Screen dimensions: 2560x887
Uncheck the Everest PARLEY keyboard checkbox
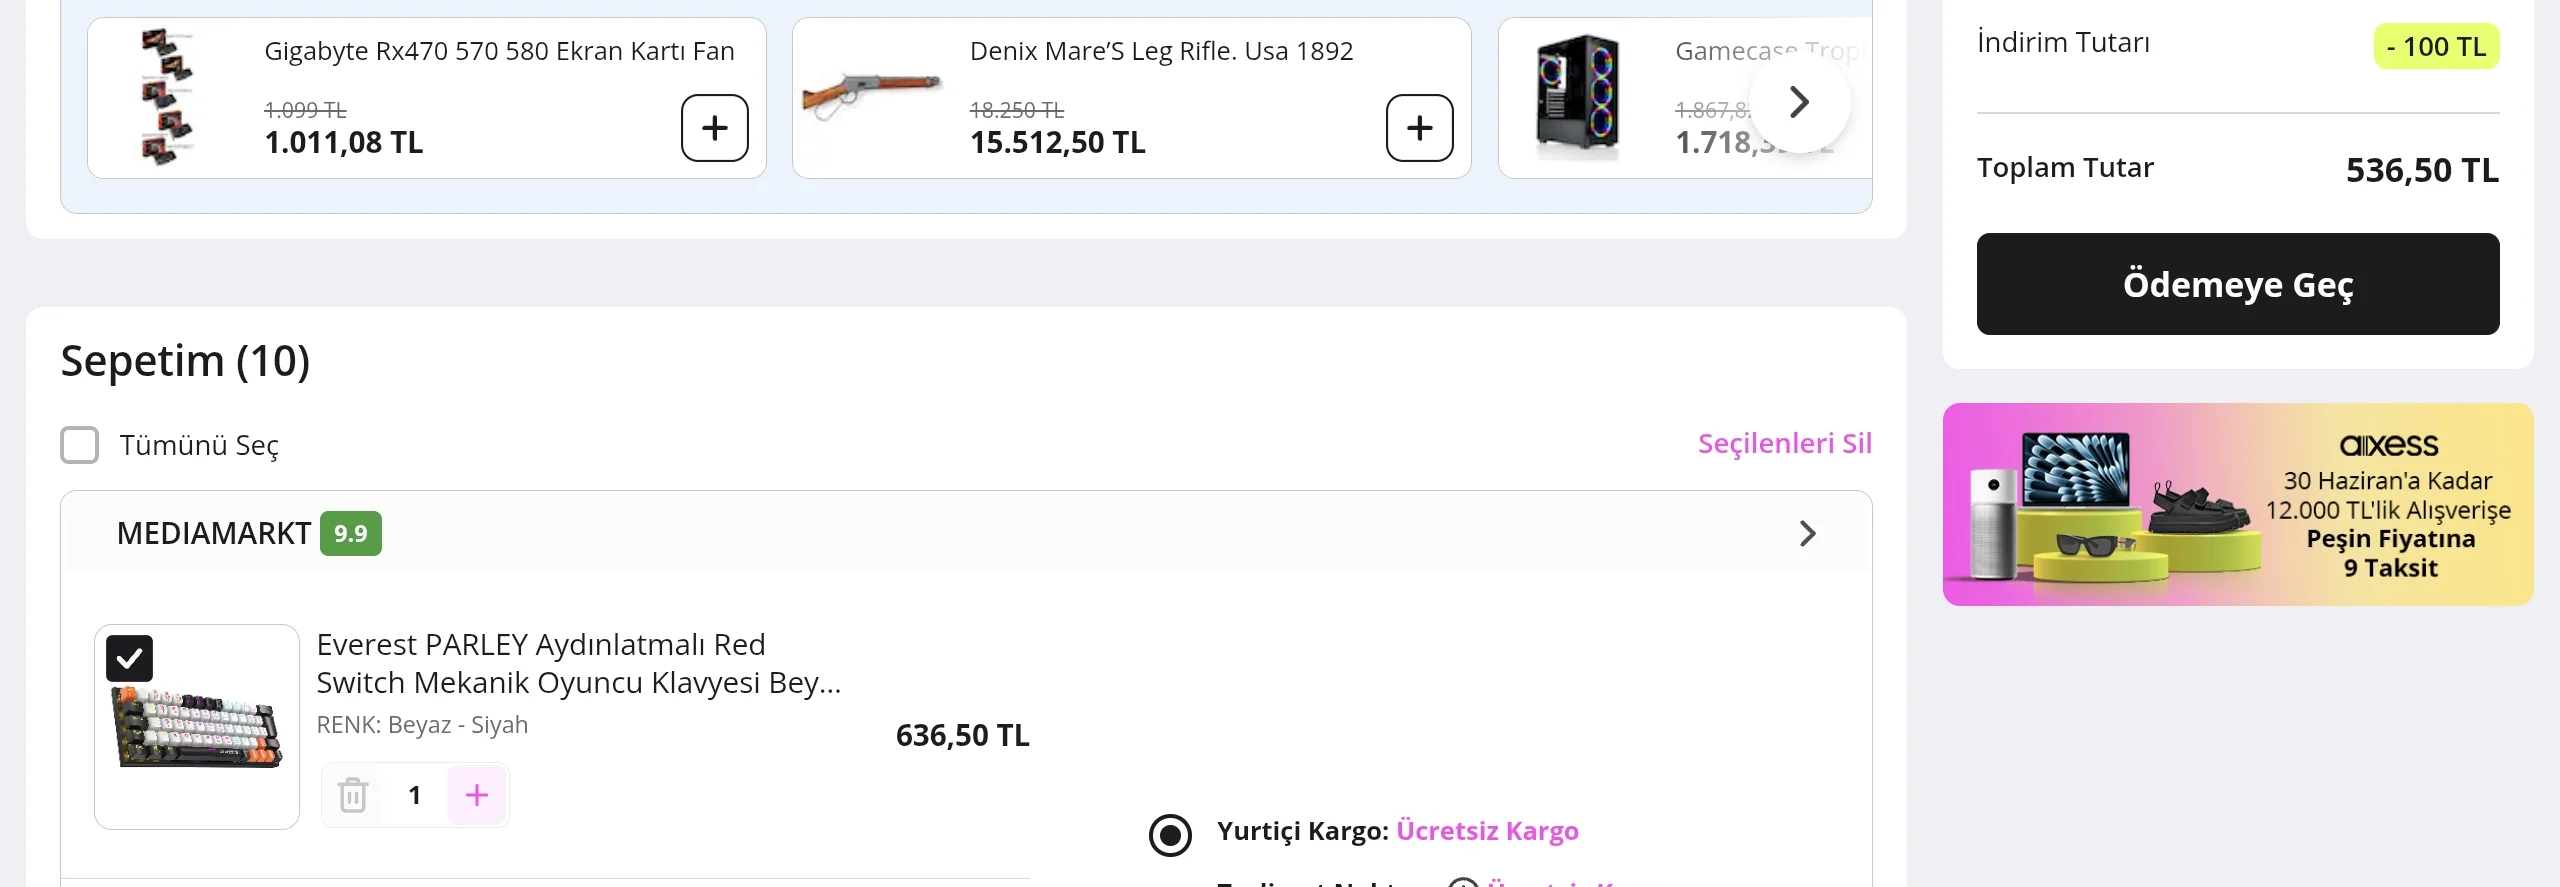point(130,659)
